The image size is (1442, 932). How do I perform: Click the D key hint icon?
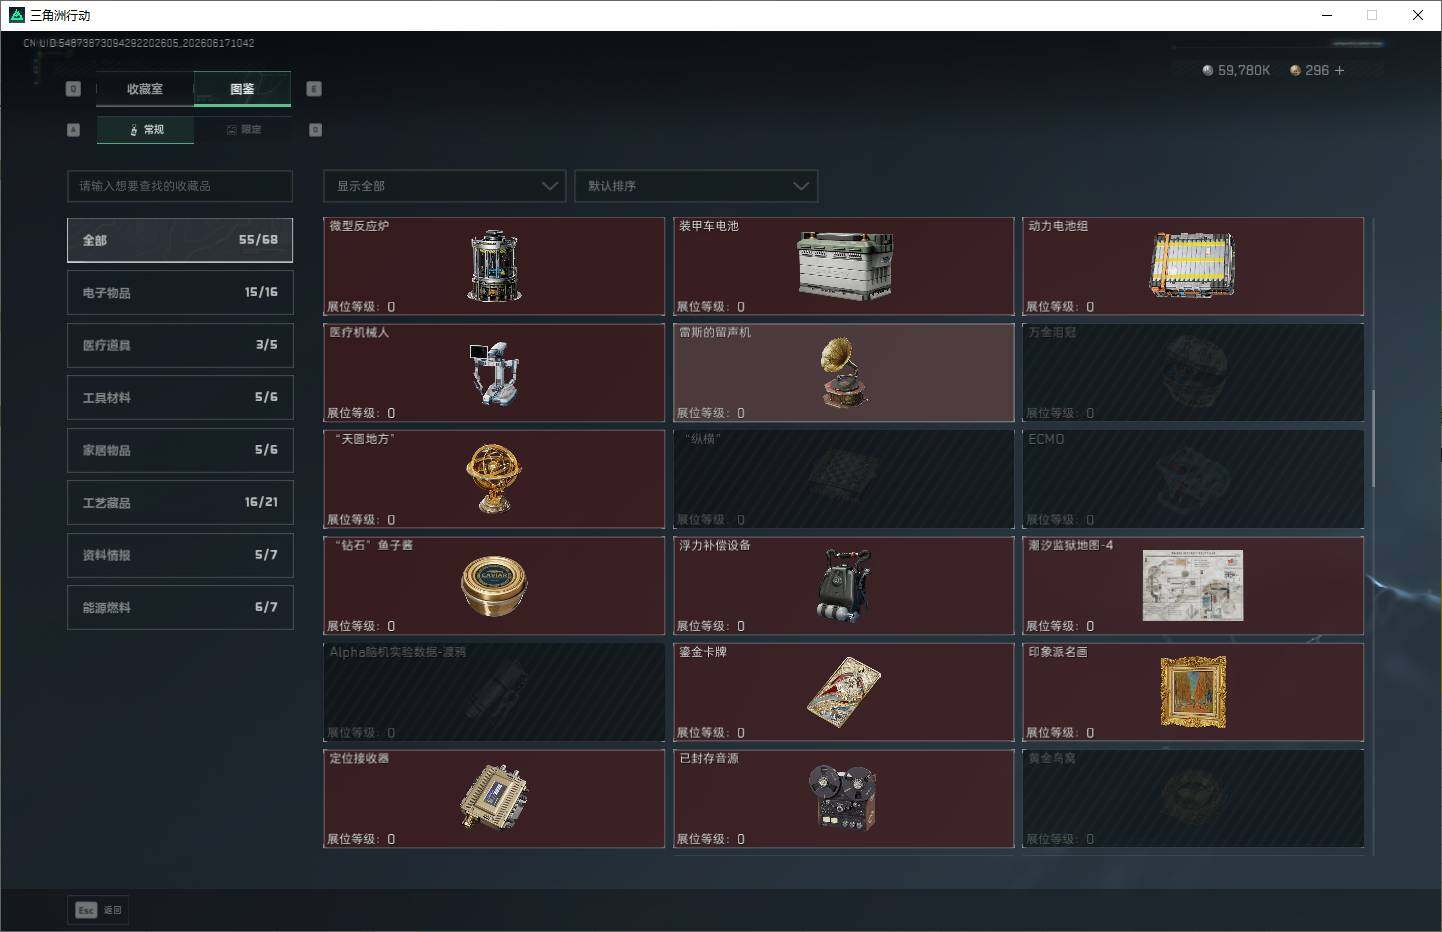(x=315, y=130)
